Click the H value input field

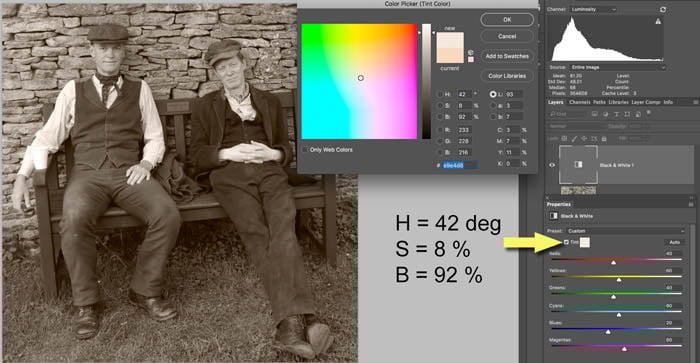coord(465,94)
